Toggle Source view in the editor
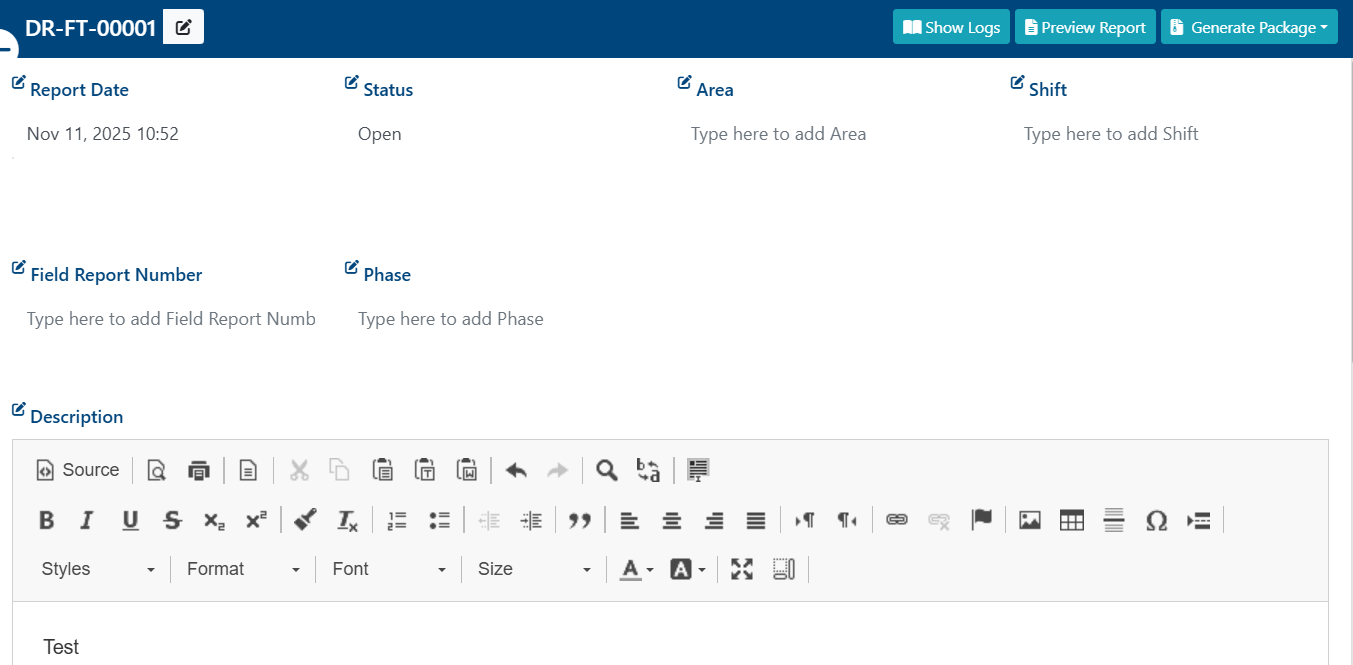The image size is (1353, 665). 77,470
